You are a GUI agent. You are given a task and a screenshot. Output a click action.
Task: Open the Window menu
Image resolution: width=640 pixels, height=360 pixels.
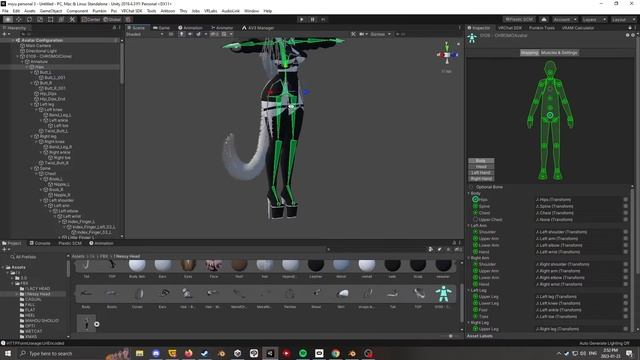[251, 11]
